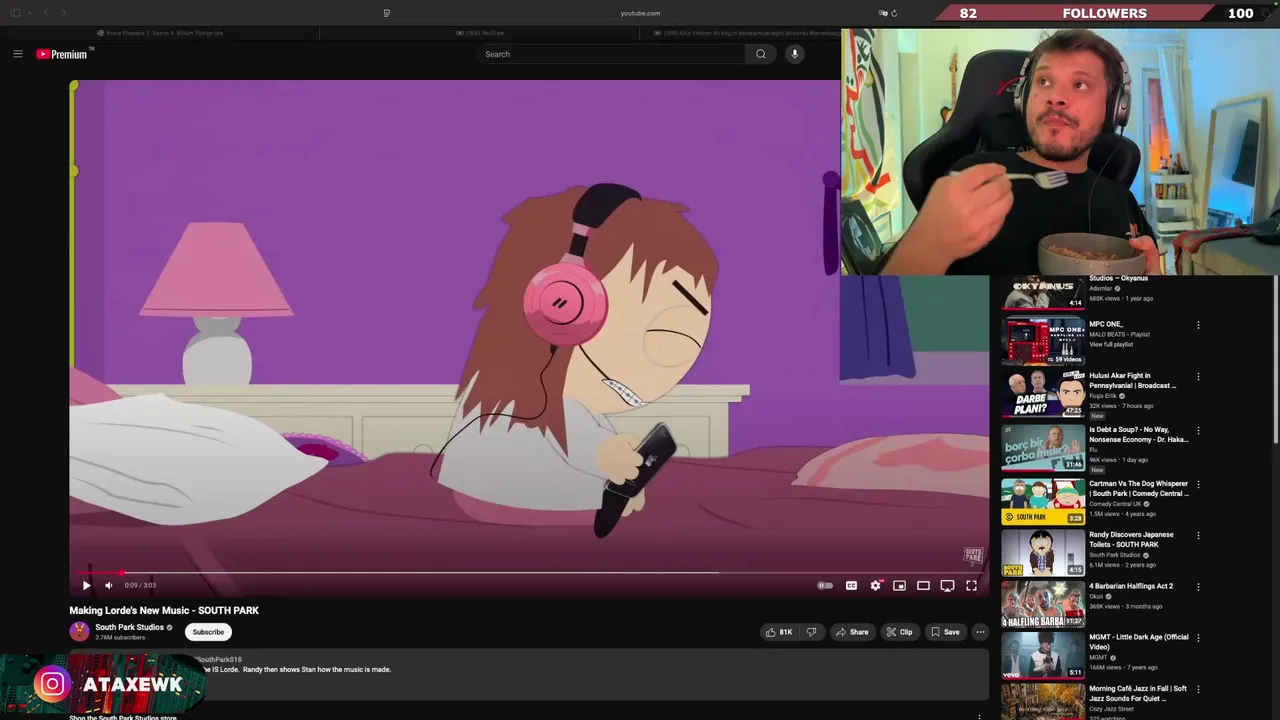1280x720 pixels.
Task: Switch to miniplayer mode
Action: coord(899,585)
